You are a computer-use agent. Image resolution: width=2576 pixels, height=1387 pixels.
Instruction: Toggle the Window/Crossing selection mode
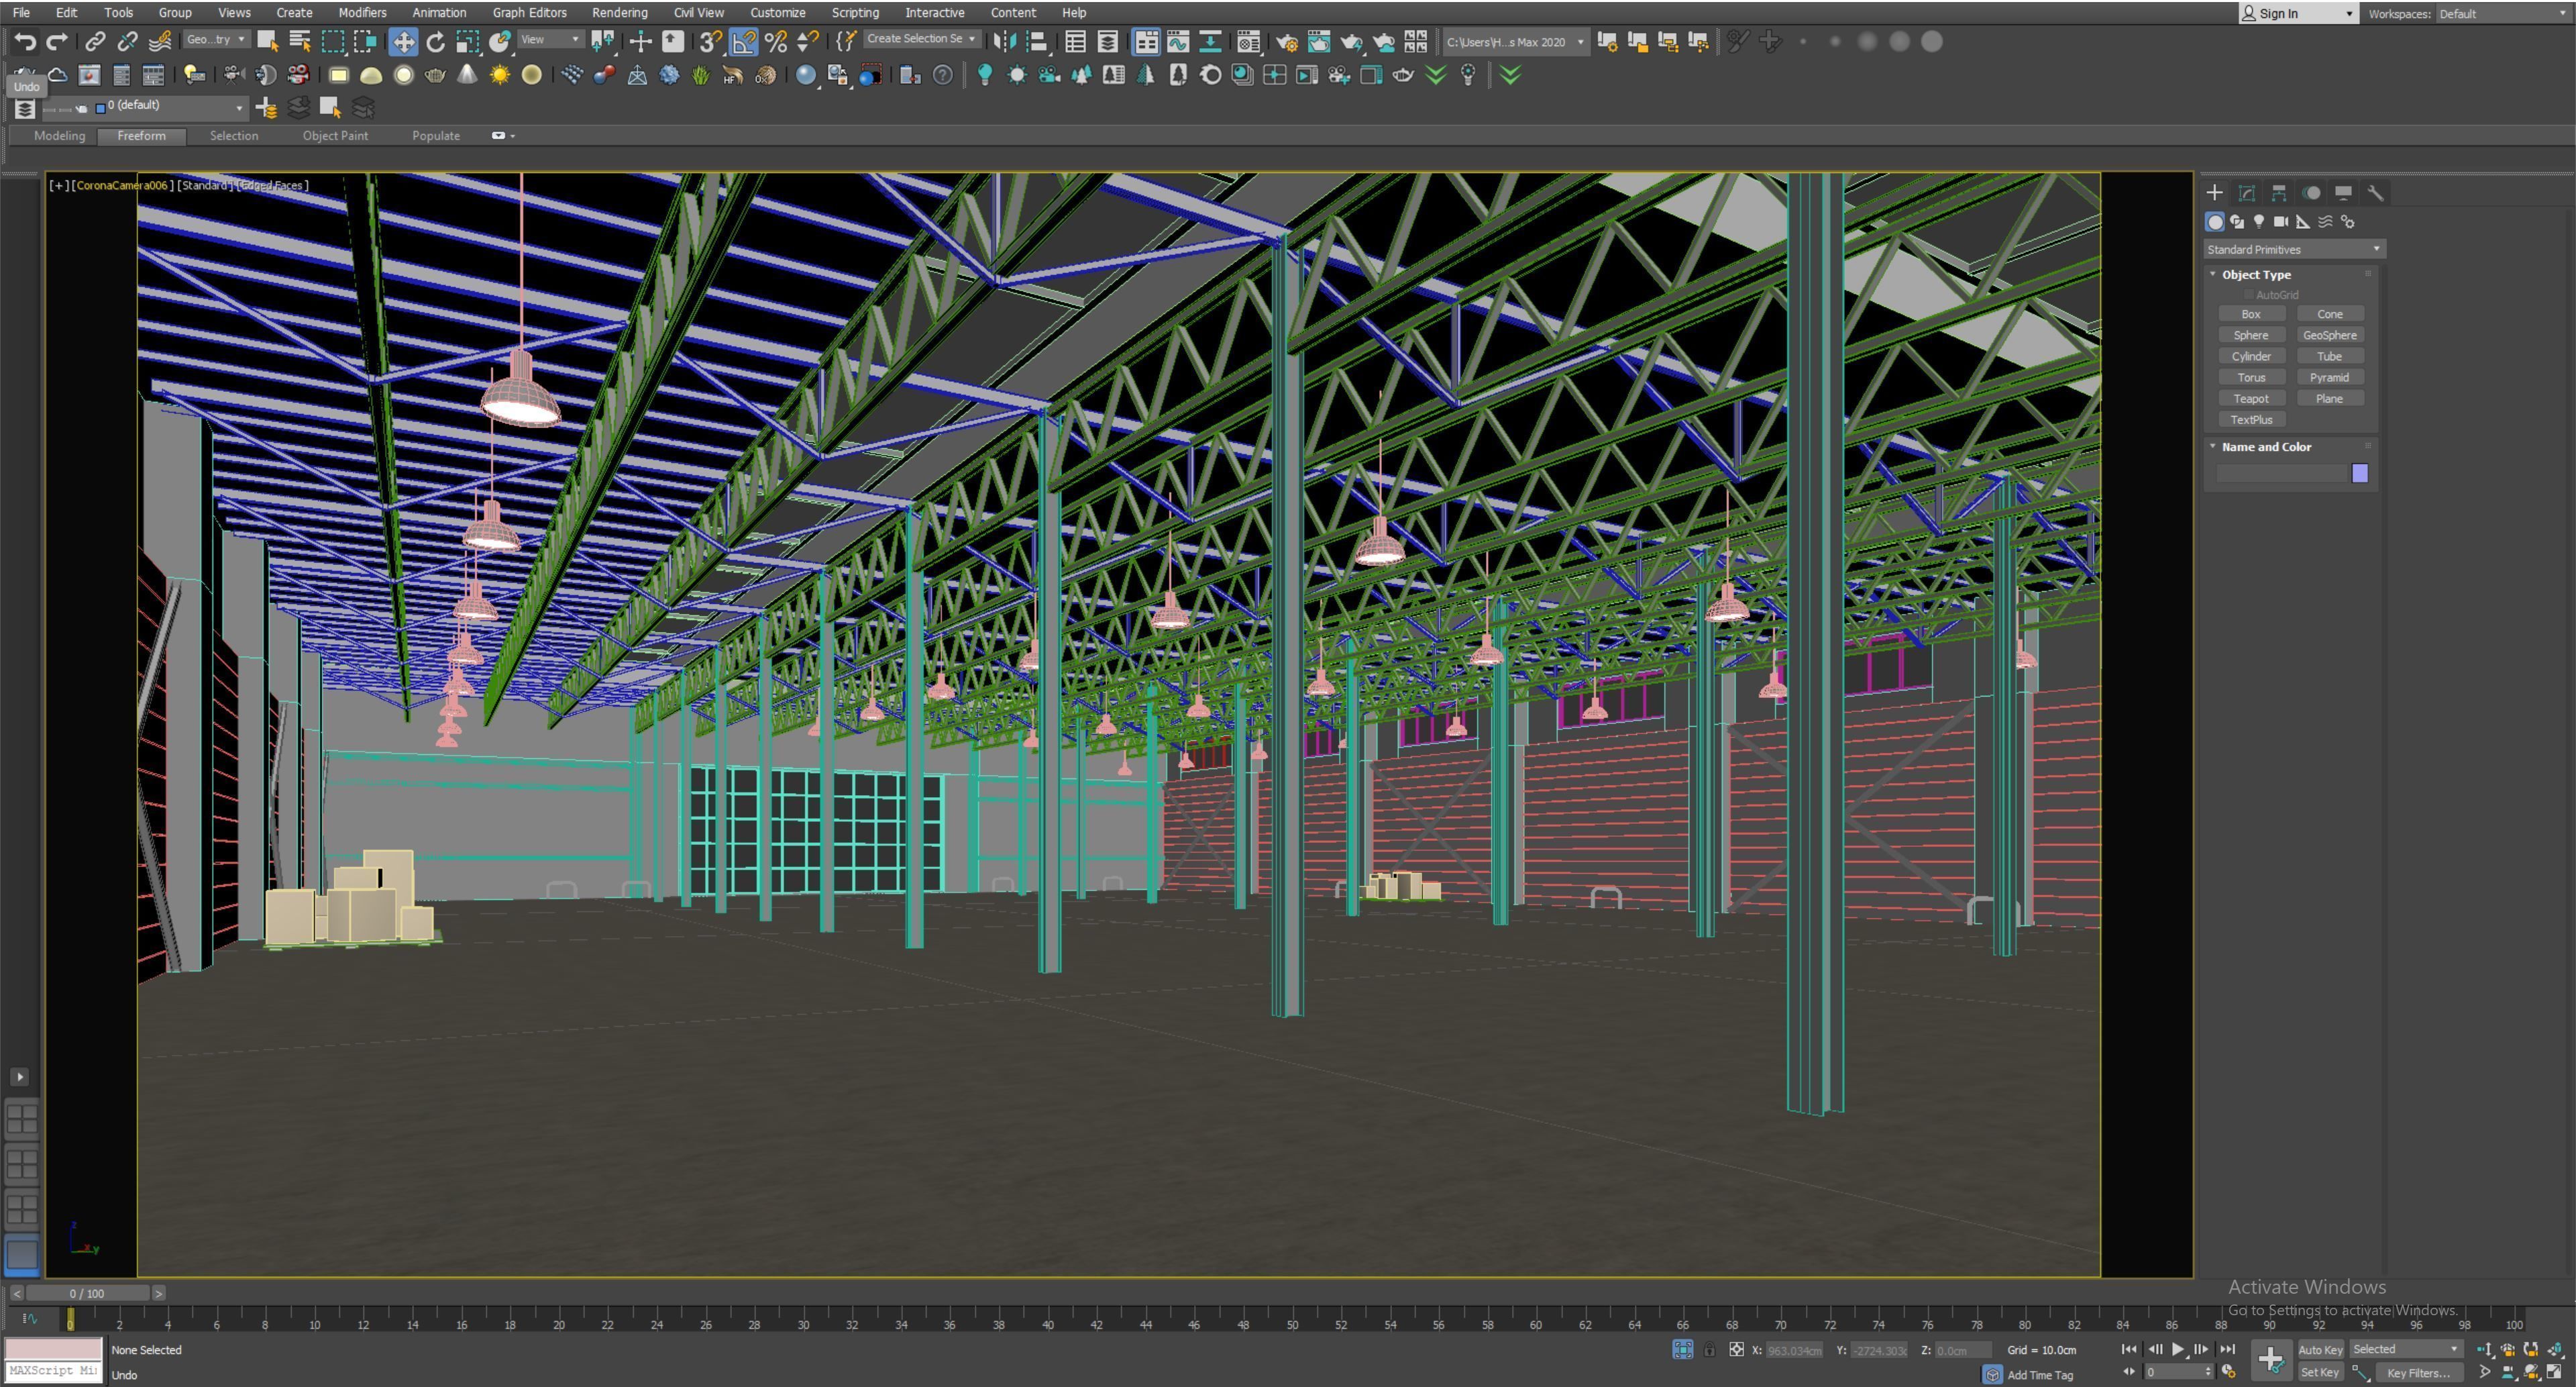click(x=365, y=41)
